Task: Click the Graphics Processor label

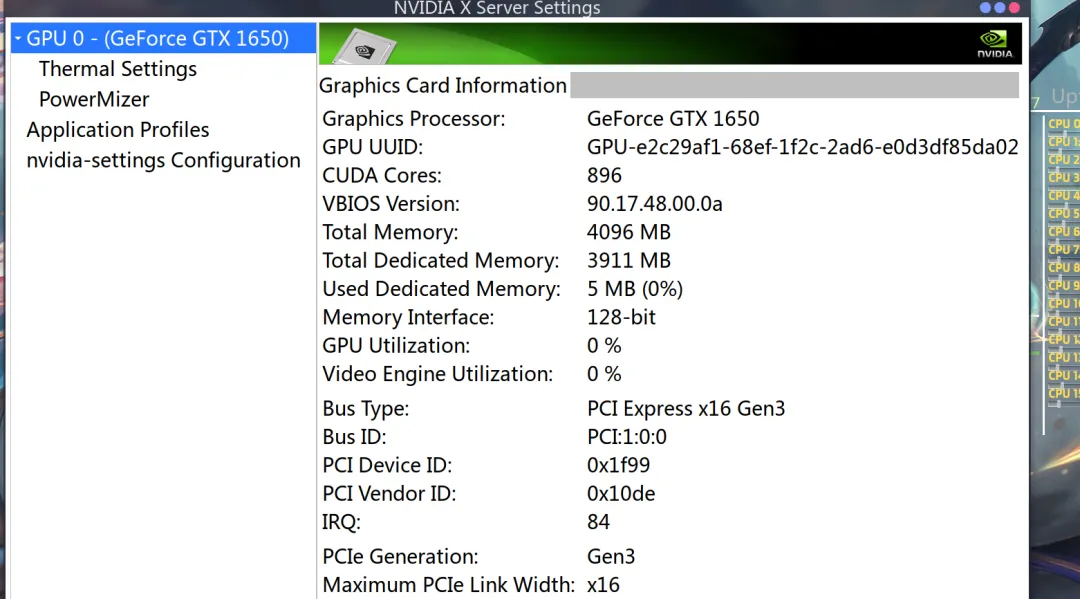Action: tap(413, 118)
